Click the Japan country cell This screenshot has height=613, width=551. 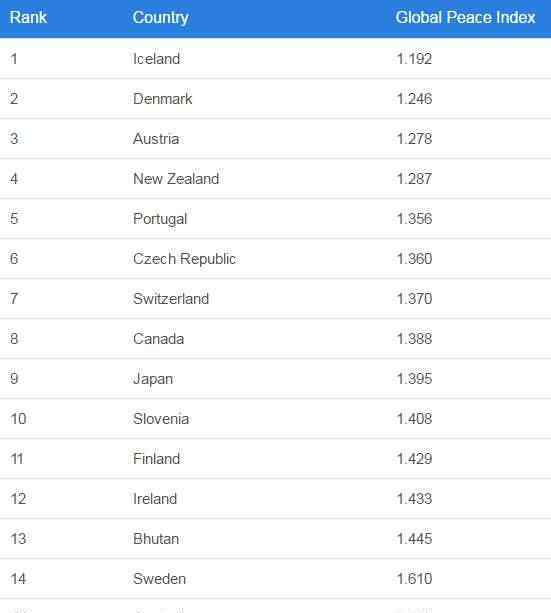(x=153, y=379)
